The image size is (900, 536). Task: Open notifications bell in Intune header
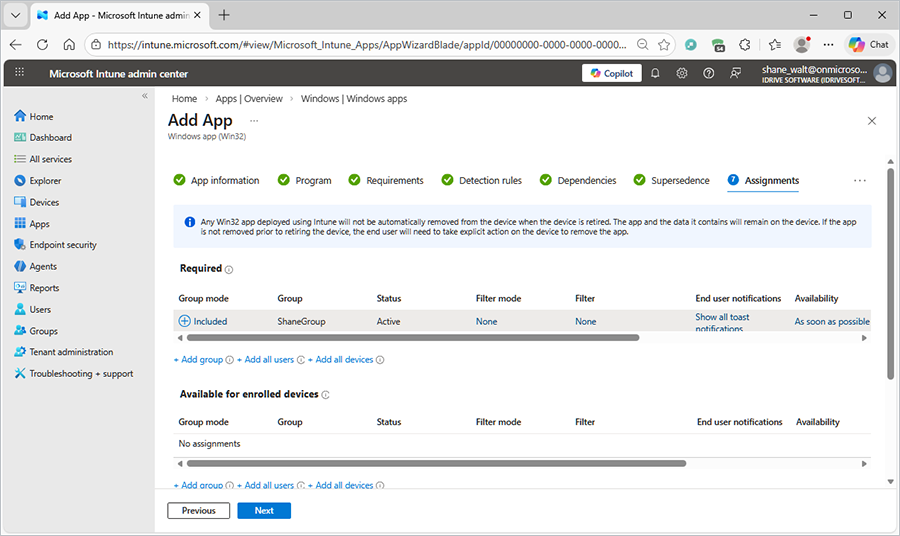click(655, 73)
